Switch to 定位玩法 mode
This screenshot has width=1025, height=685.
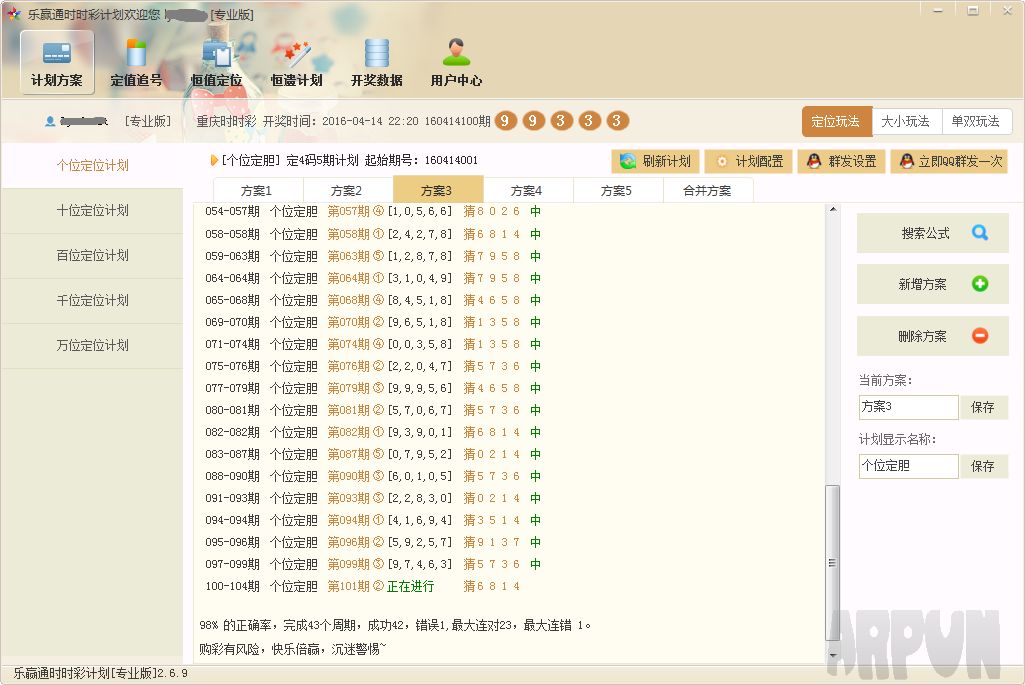tap(836, 122)
